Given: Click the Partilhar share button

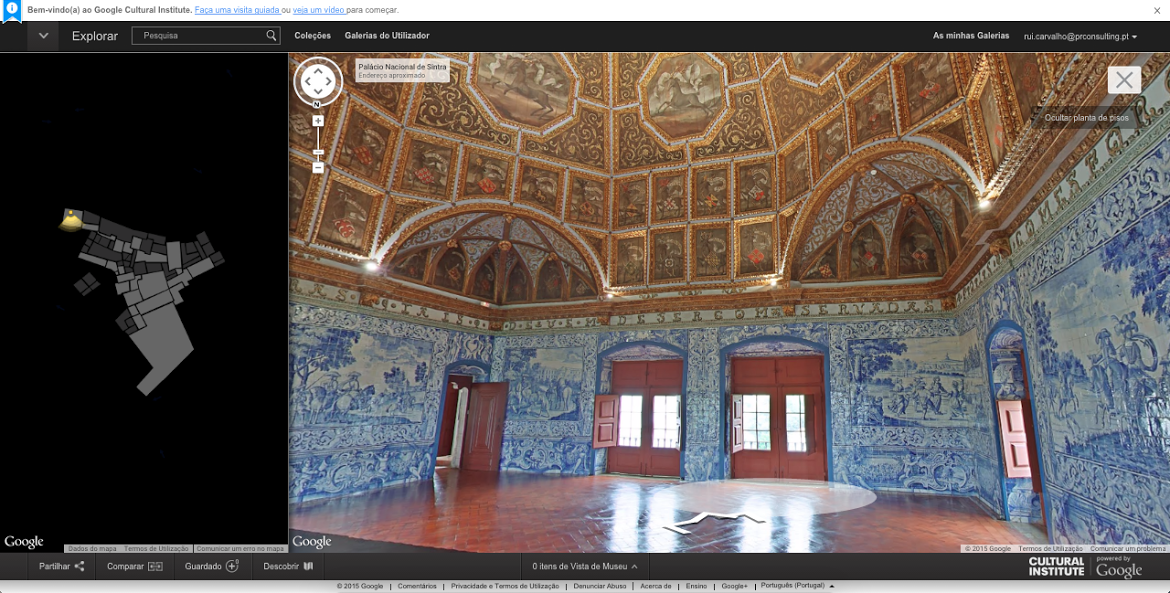Looking at the screenshot, I should point(61,566).
